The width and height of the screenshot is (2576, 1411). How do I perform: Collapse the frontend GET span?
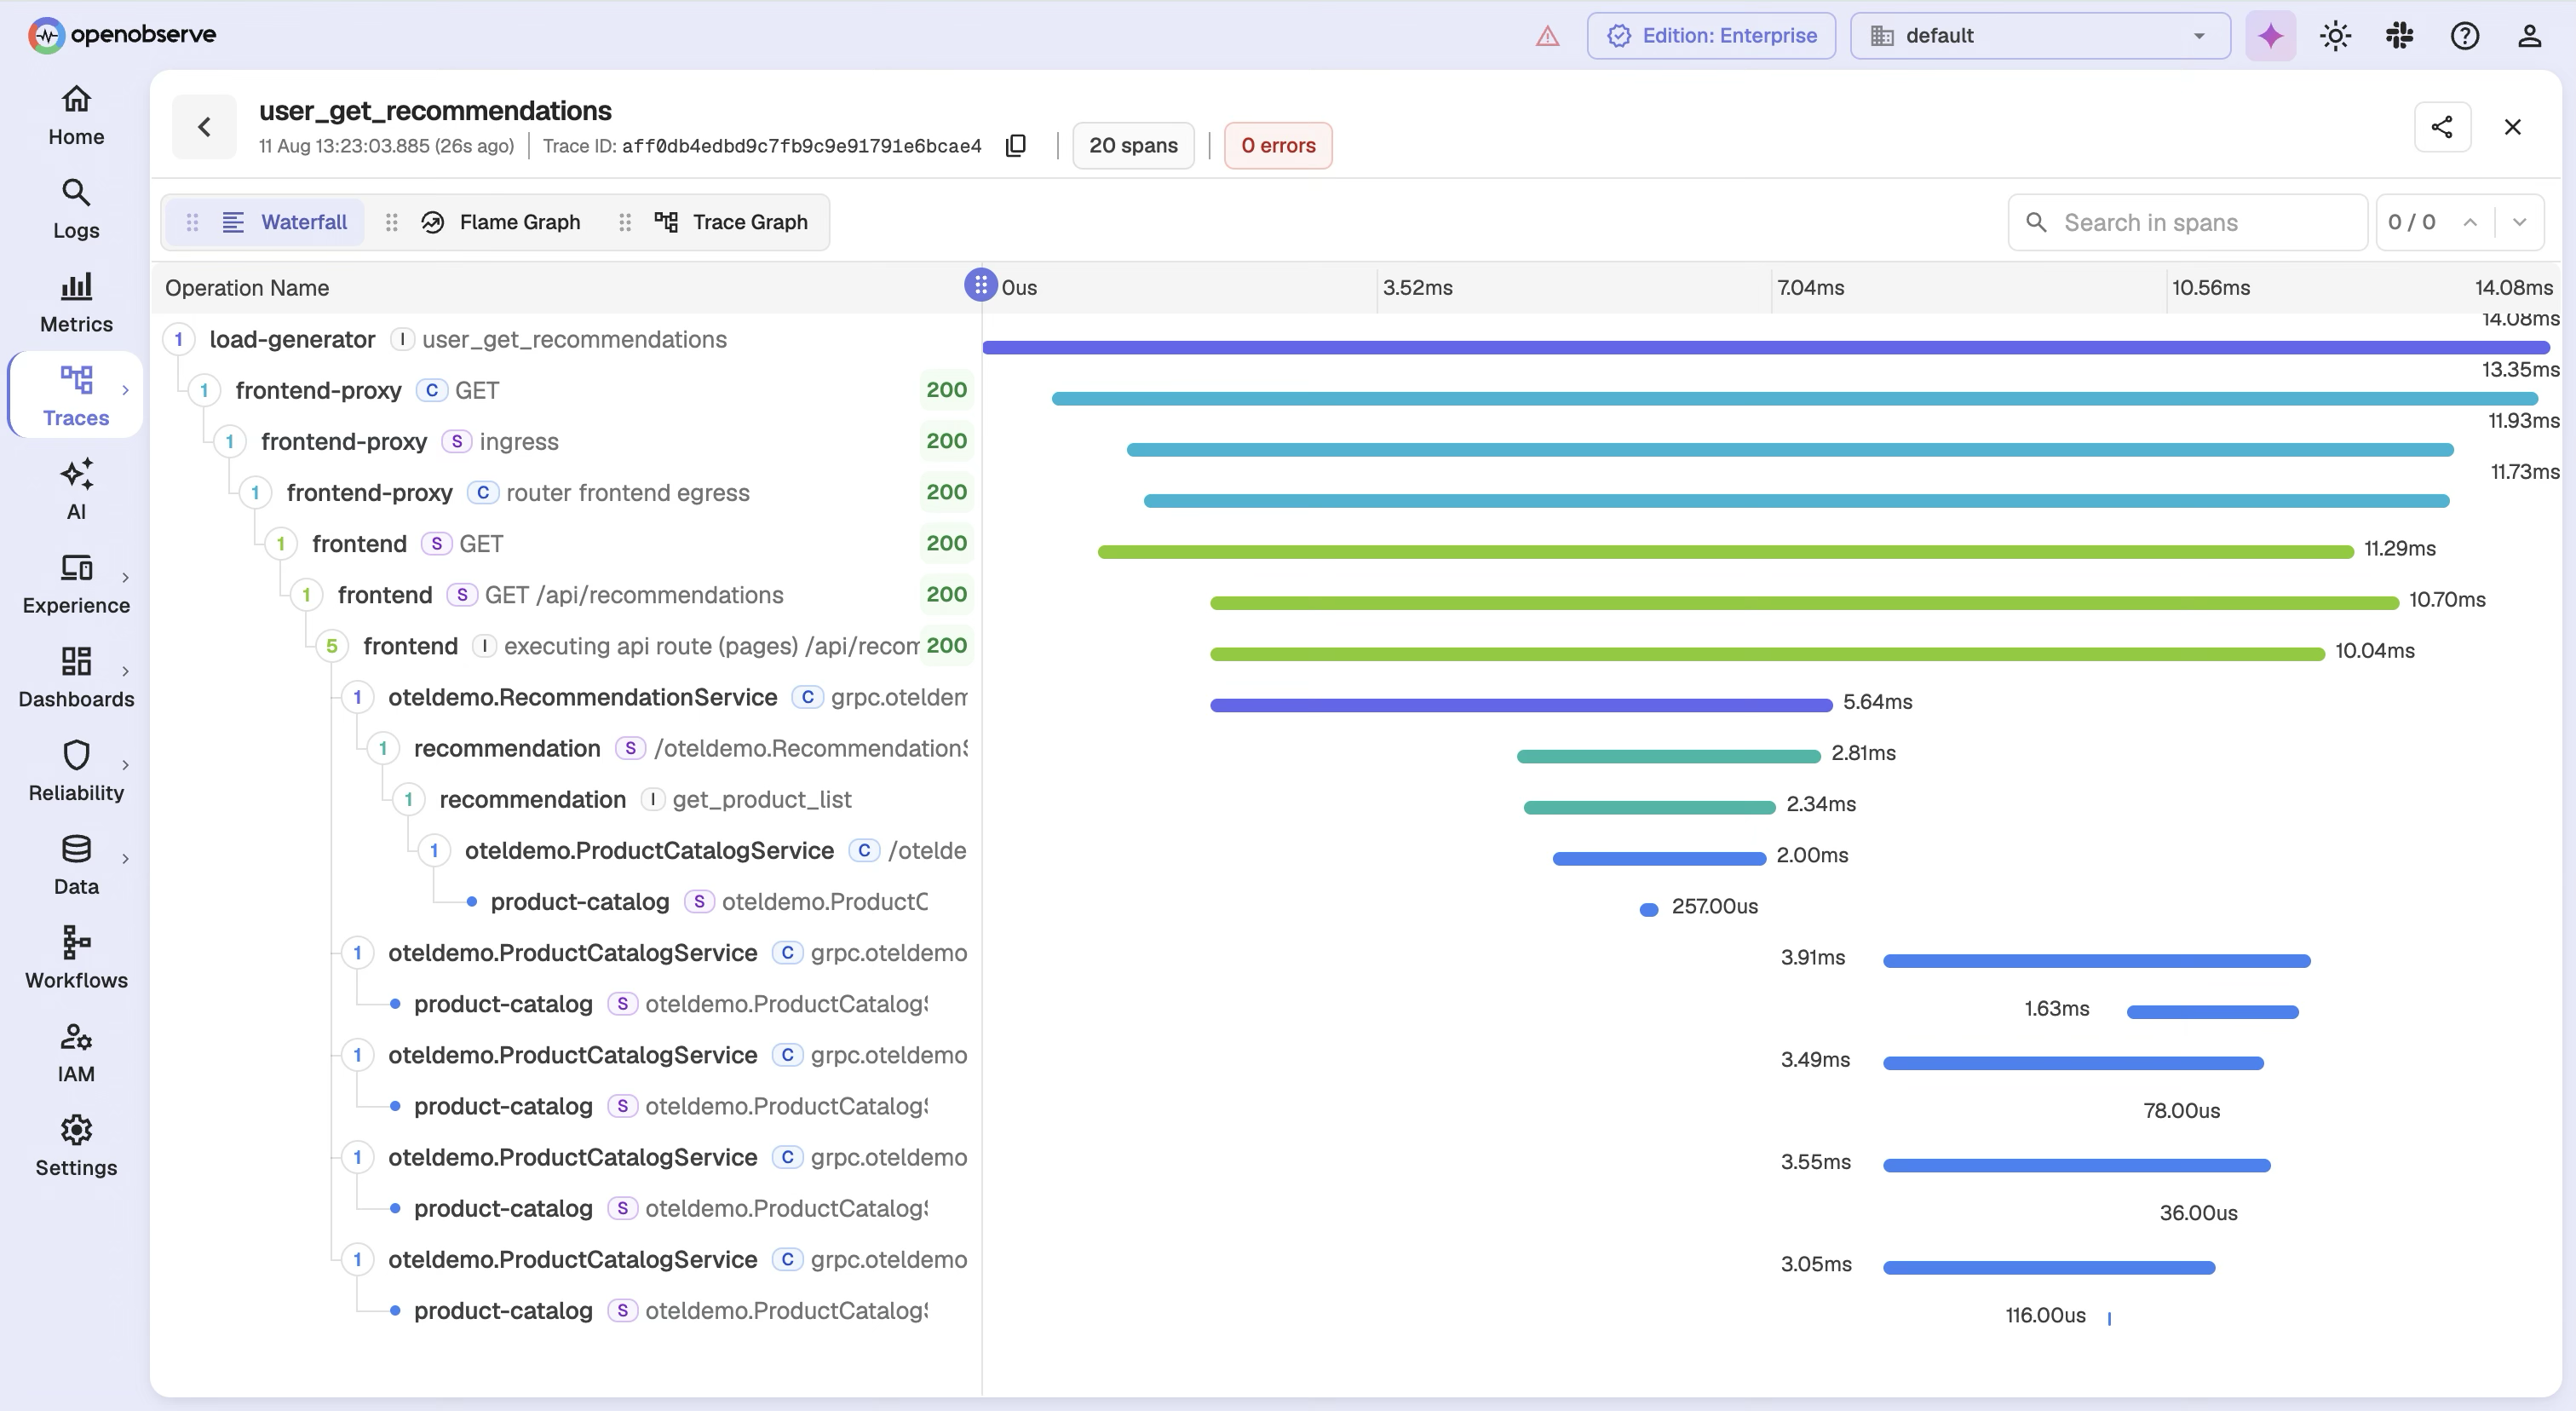(281, 544)
